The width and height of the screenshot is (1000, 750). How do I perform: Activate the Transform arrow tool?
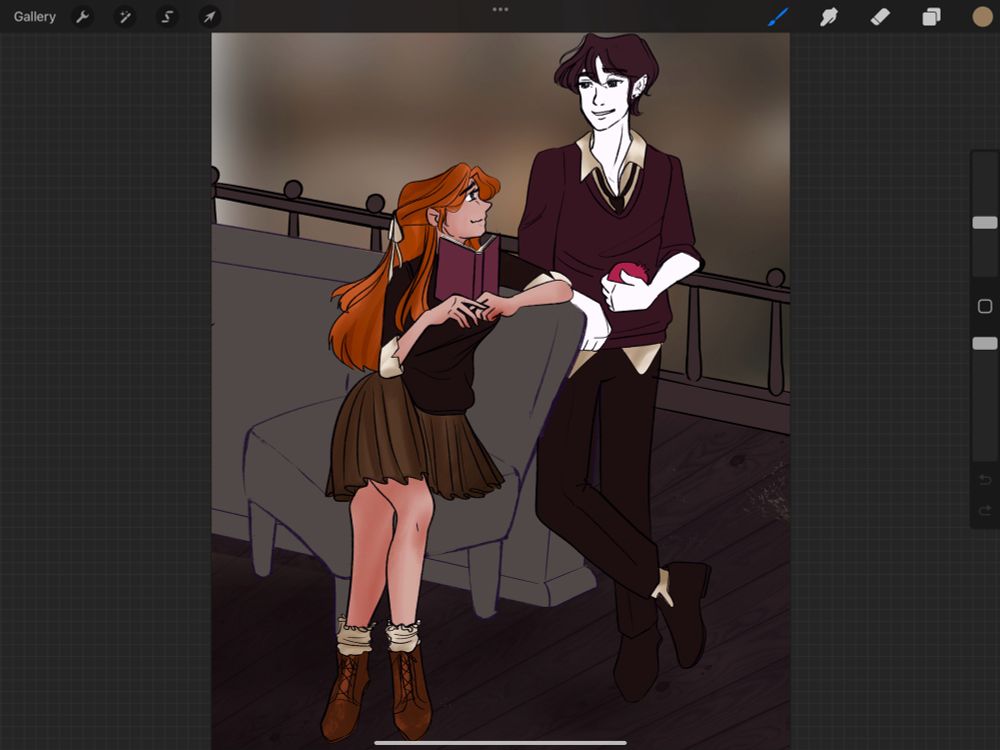(x=209, y=17)
